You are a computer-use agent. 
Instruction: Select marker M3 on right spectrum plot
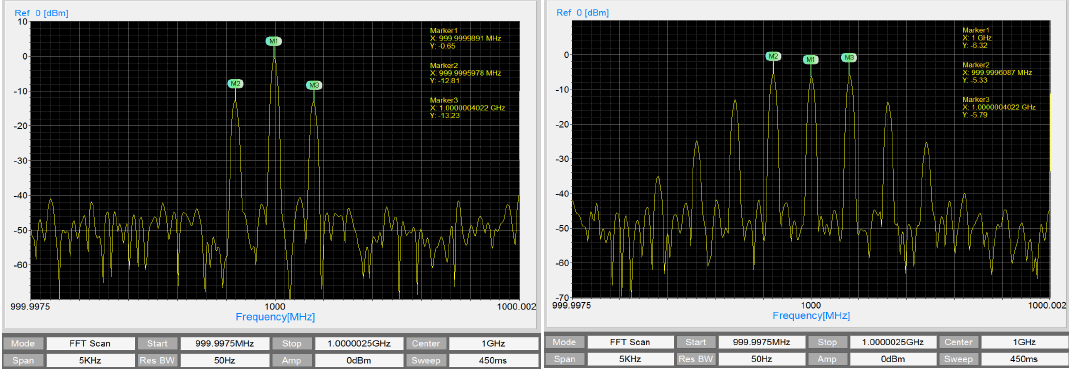tap(849, 58)
